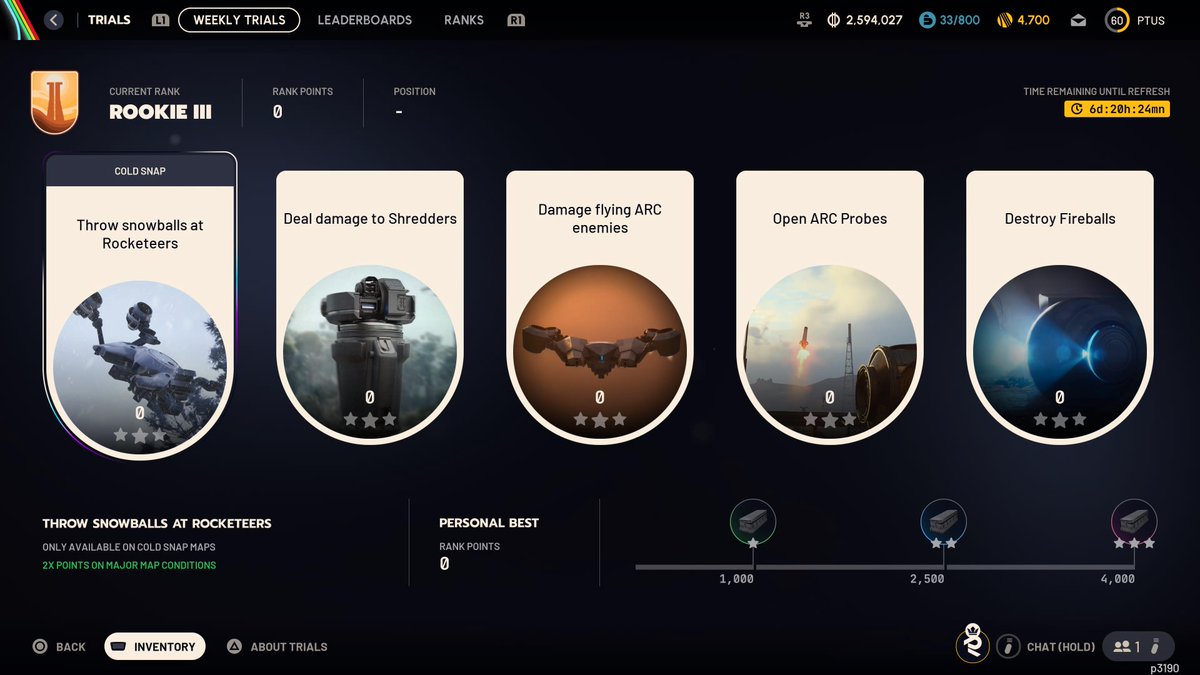Click the microphone icon beside Chat (Hold)
Image resolution: width=1200 pixels, height=675 pixels.
[x=1010, y=647]
